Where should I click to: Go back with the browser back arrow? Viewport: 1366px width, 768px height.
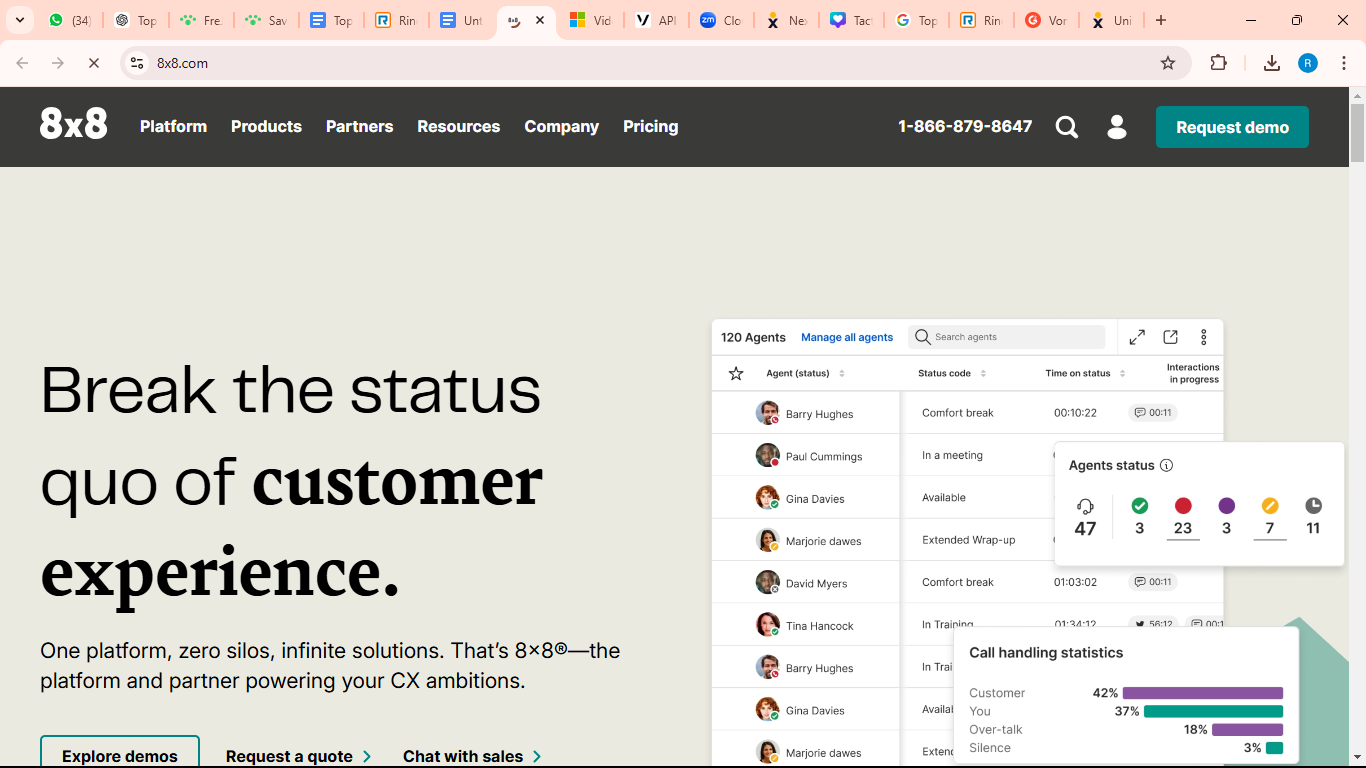pyautogui.click(x=22, y=63)
